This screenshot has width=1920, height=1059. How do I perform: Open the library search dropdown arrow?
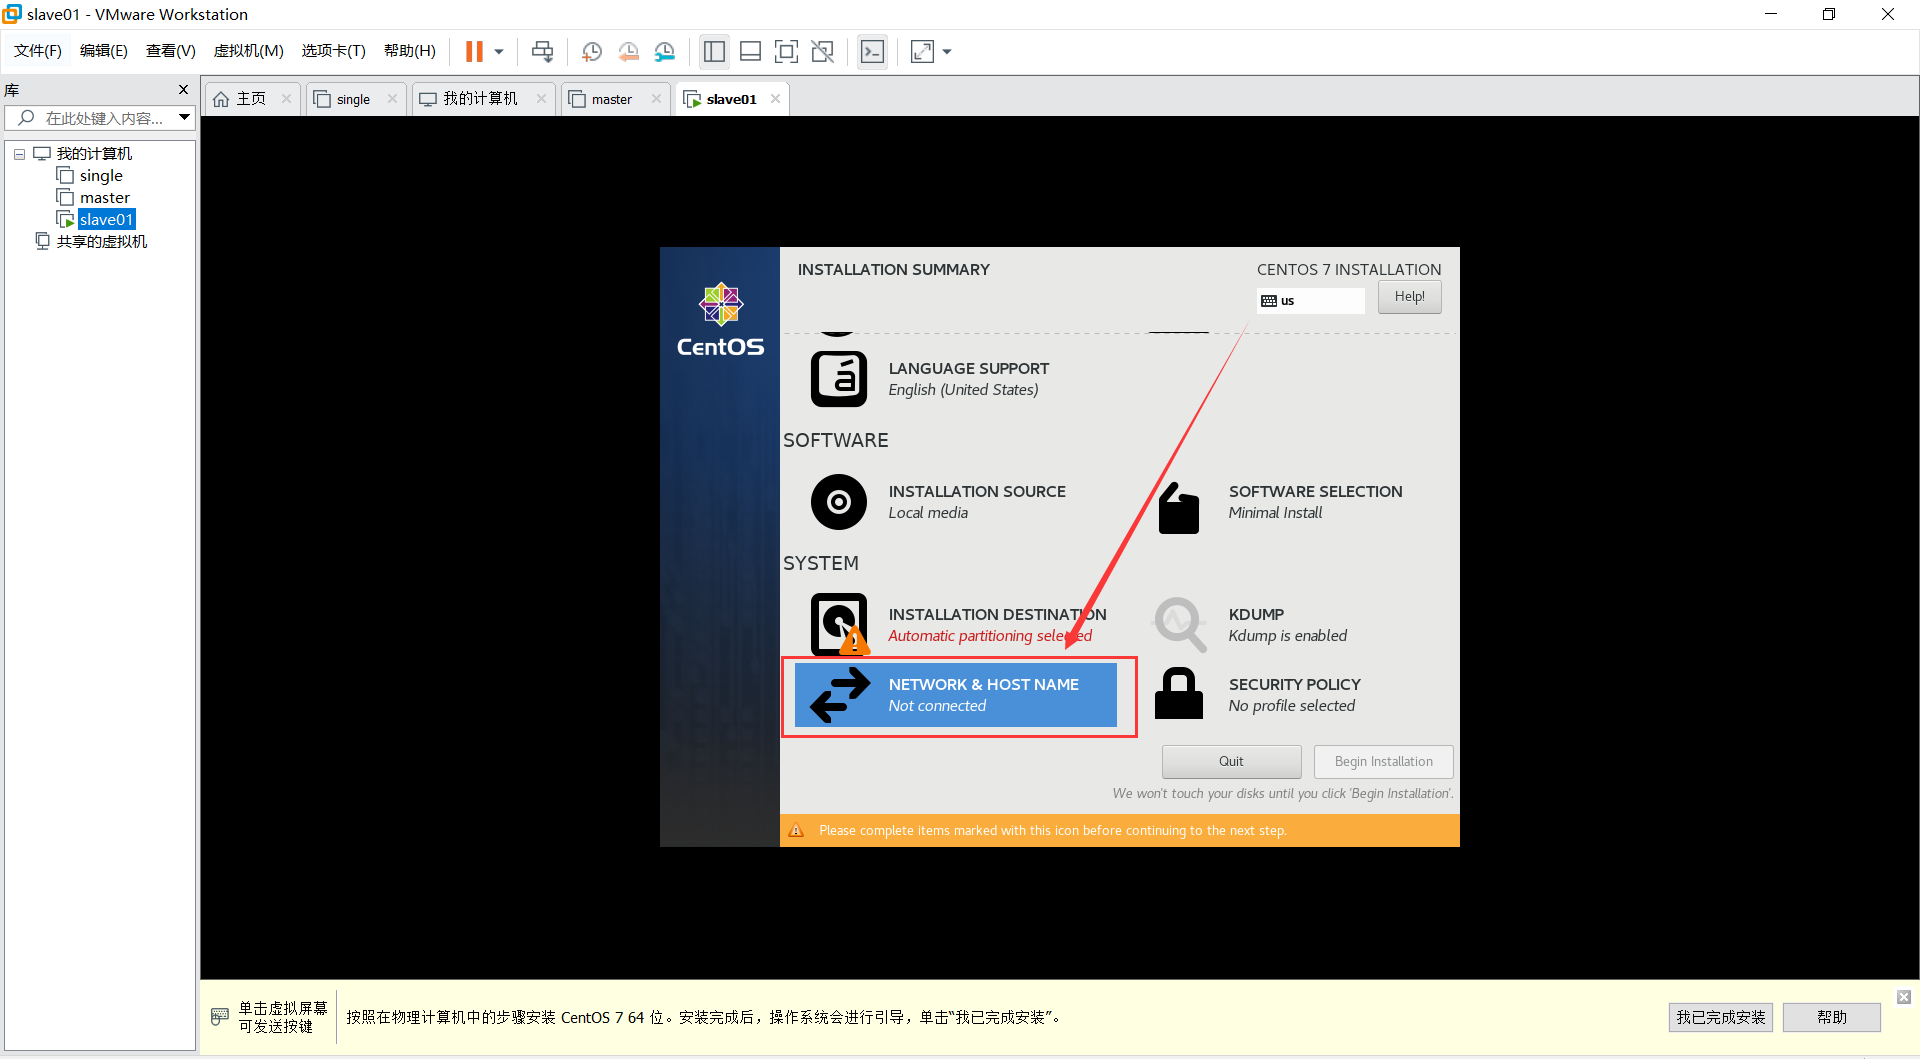point(185,118)
